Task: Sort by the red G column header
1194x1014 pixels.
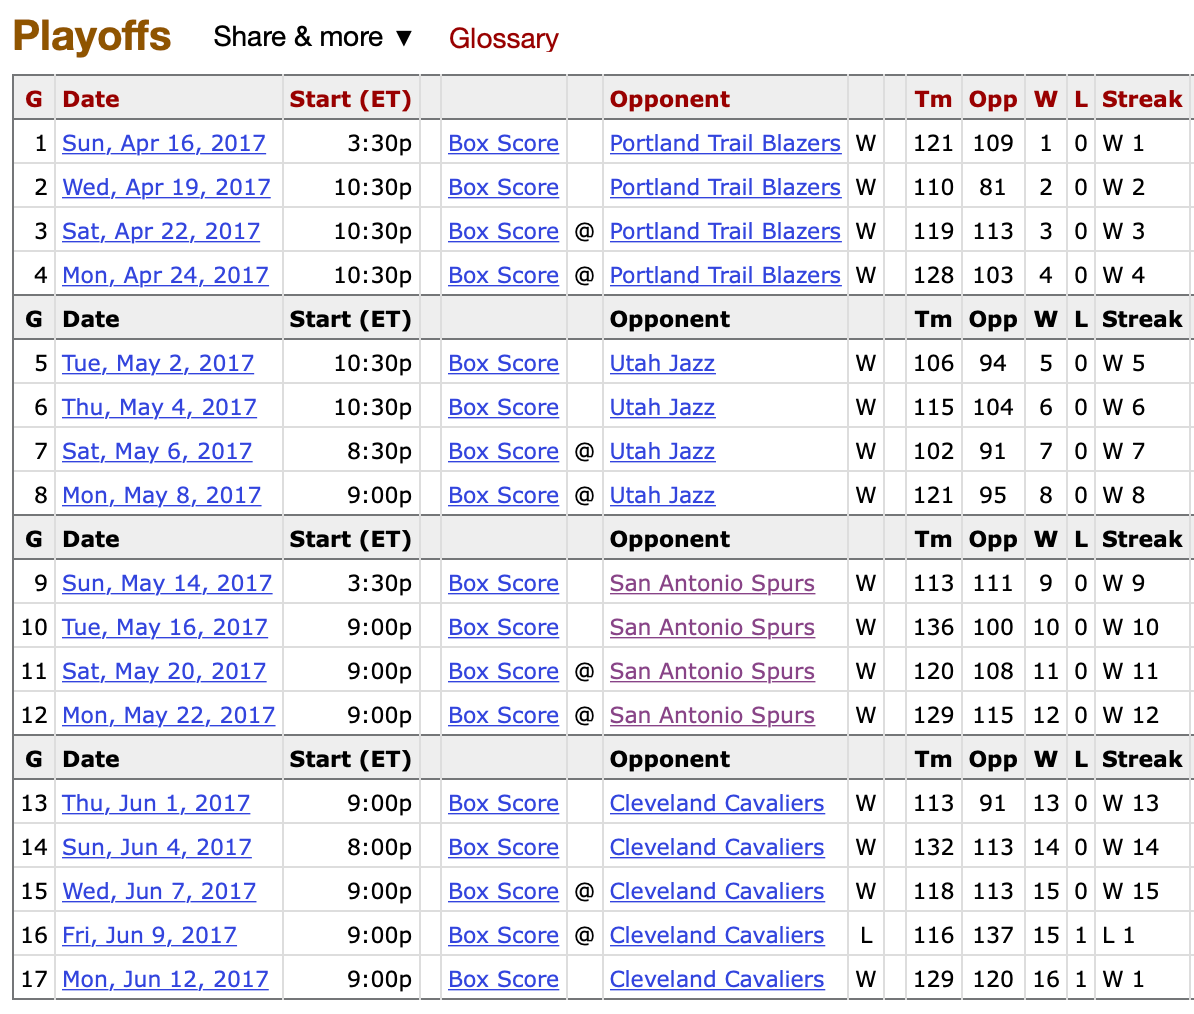Action: 34,99
